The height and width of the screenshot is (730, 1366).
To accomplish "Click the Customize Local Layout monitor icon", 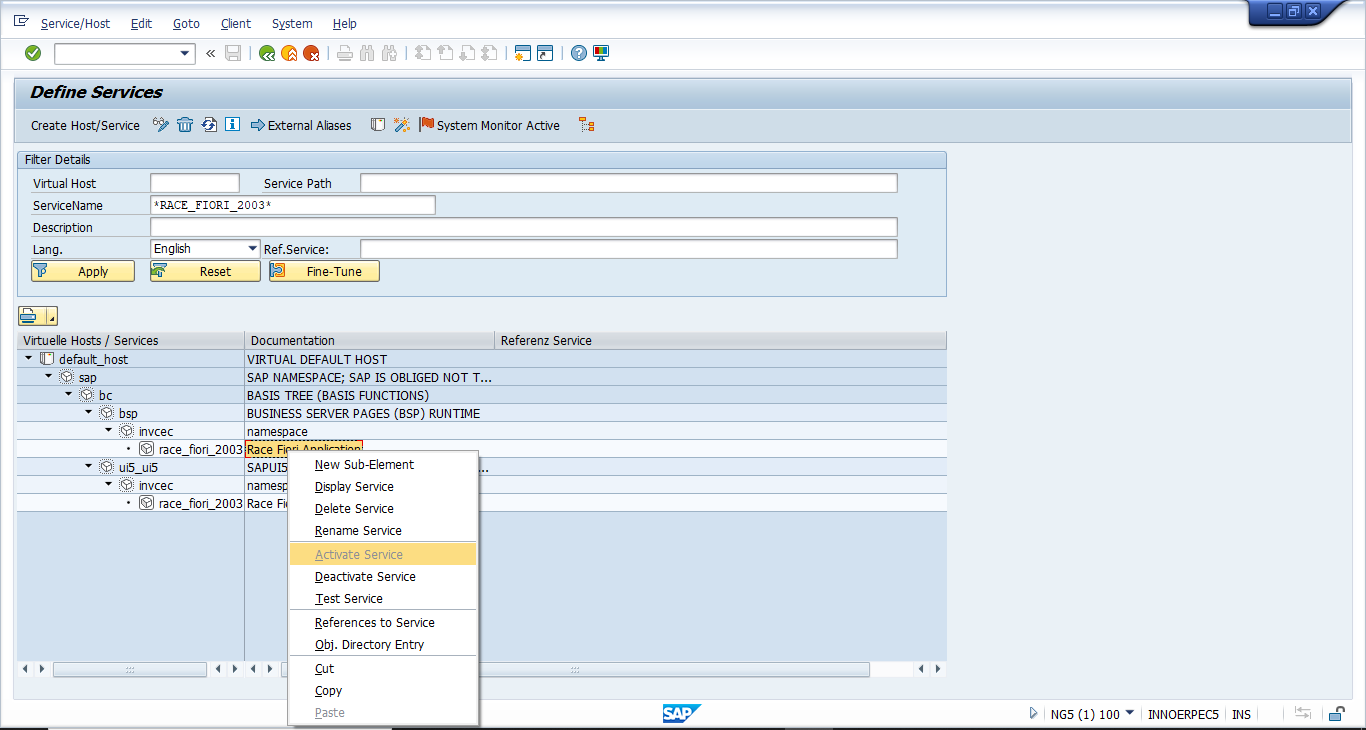I will tap(601, 54).
